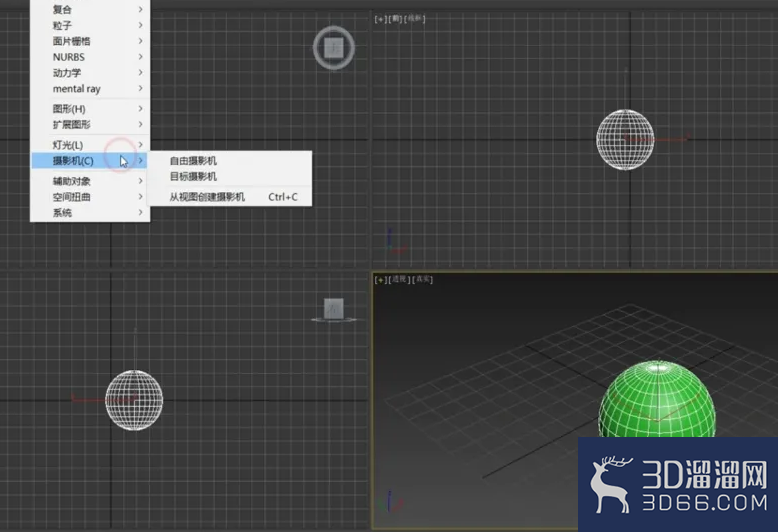
Task: Expand the mental ray submenu arrow
Action: tap(140, 88)
